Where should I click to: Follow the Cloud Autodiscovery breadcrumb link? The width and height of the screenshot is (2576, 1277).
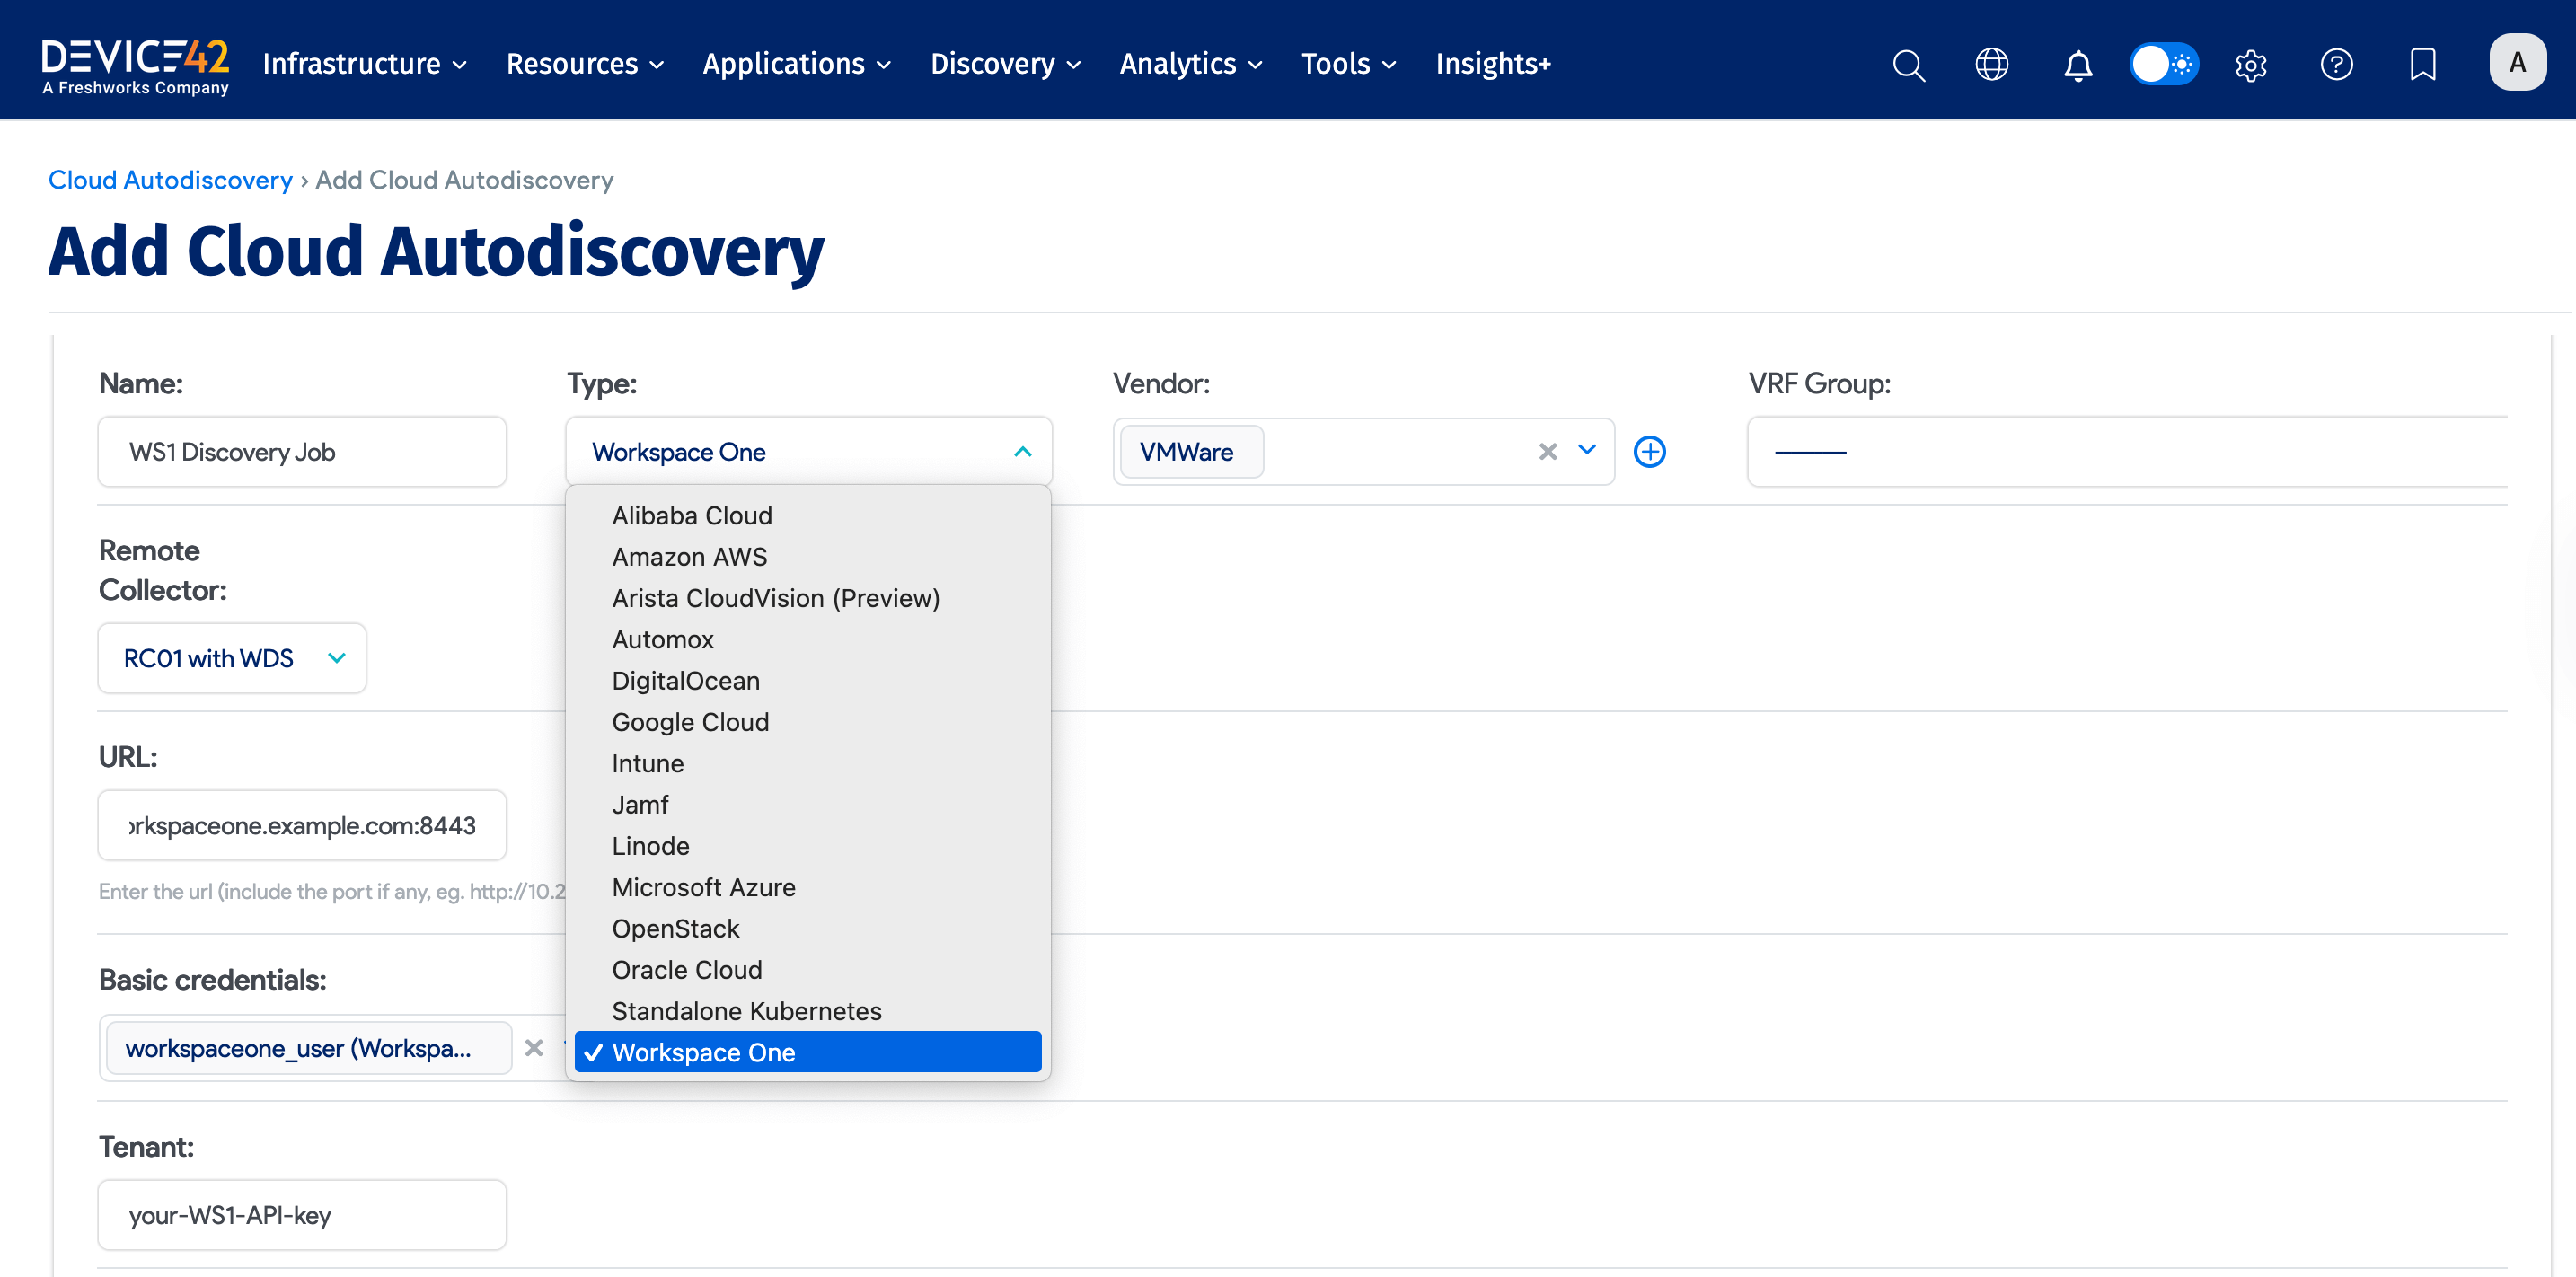tap(169, 179)
